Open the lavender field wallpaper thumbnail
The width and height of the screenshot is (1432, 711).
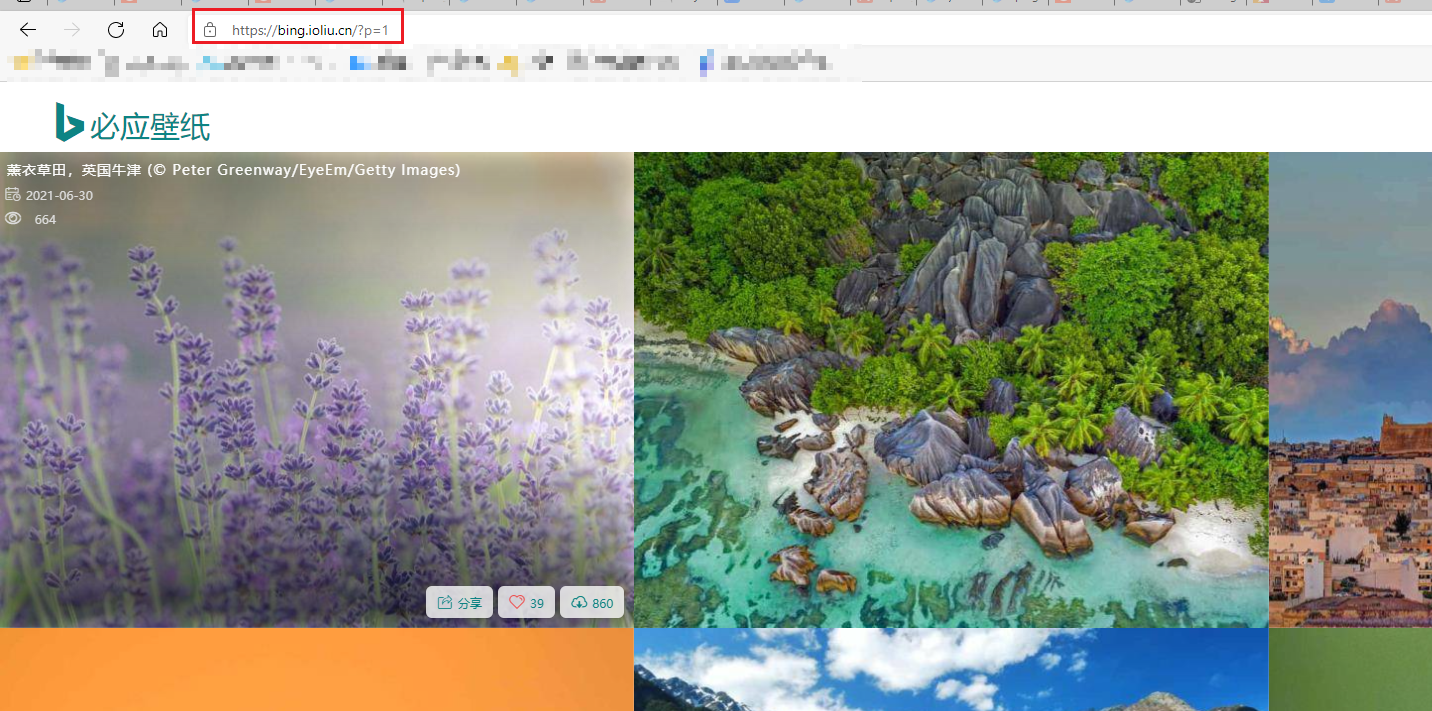point(316,390)
